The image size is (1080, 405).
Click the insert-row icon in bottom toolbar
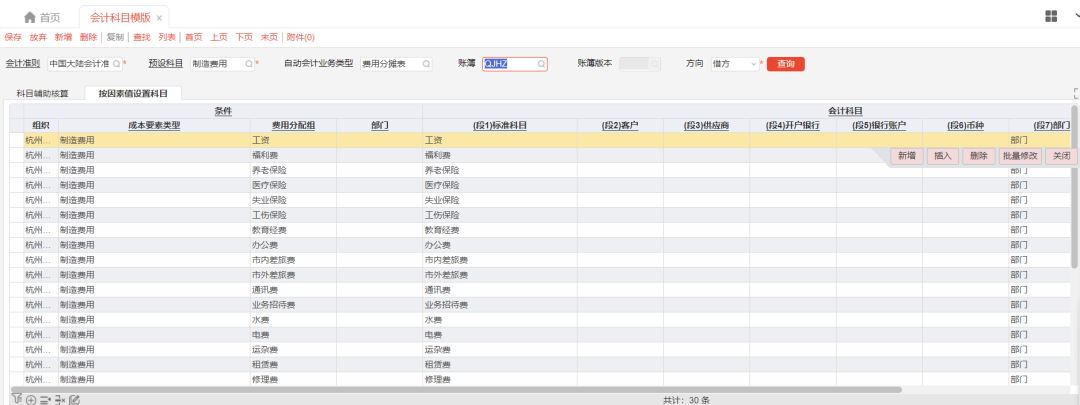[x=46, y=399]
